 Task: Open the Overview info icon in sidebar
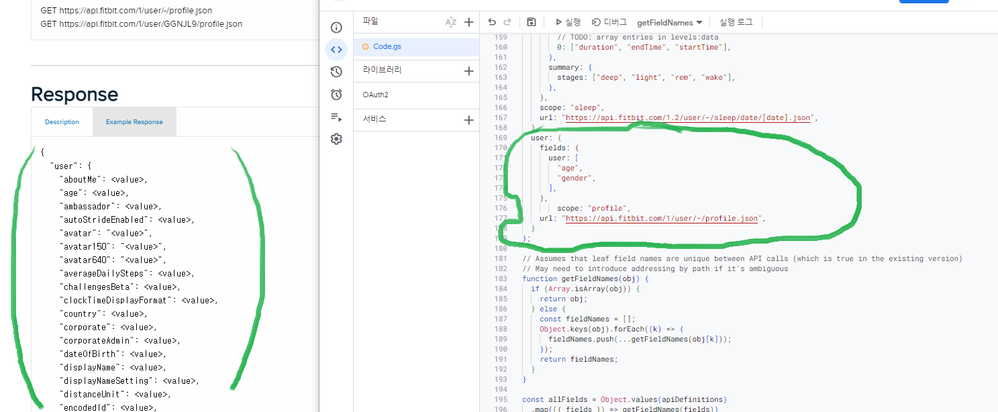tap(336, 27)
